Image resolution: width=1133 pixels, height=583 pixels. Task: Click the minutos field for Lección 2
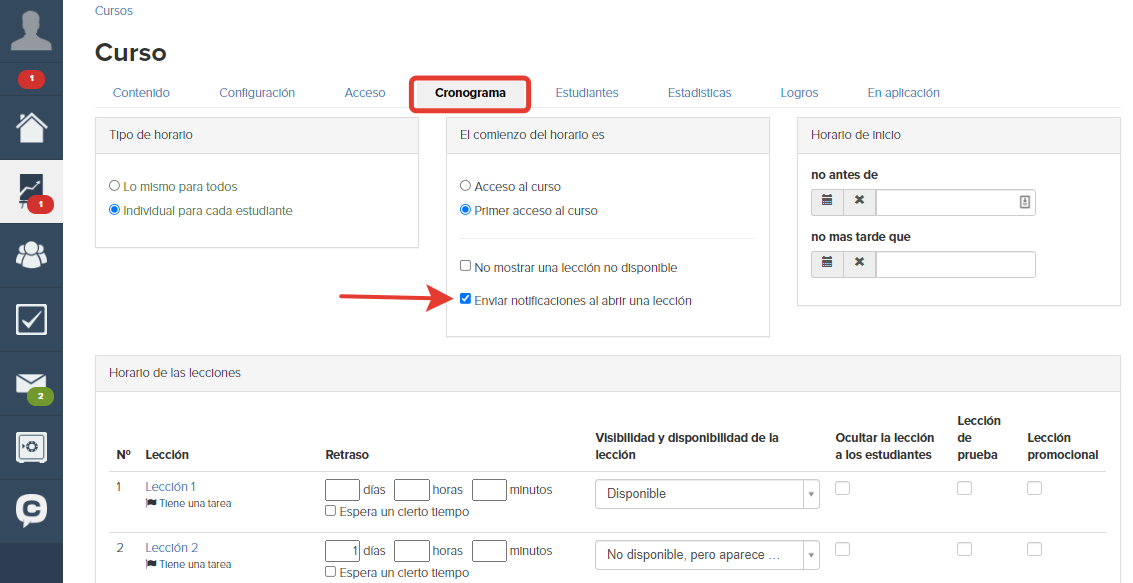[x=489, y=550]
